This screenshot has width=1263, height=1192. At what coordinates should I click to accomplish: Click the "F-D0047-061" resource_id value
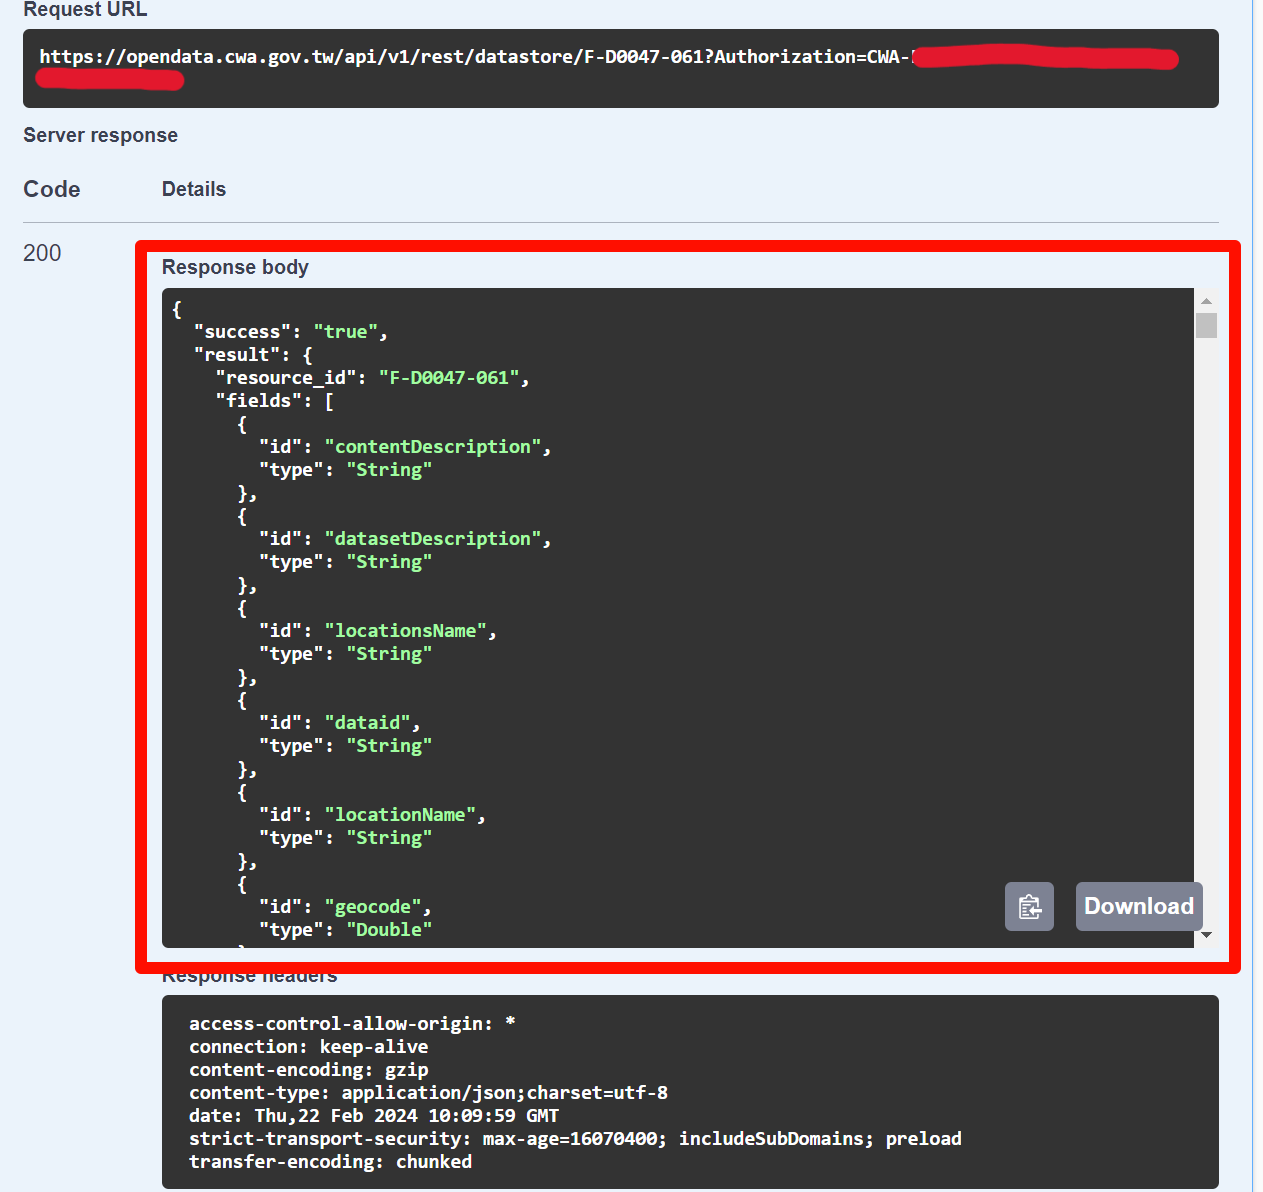(448, 378)
